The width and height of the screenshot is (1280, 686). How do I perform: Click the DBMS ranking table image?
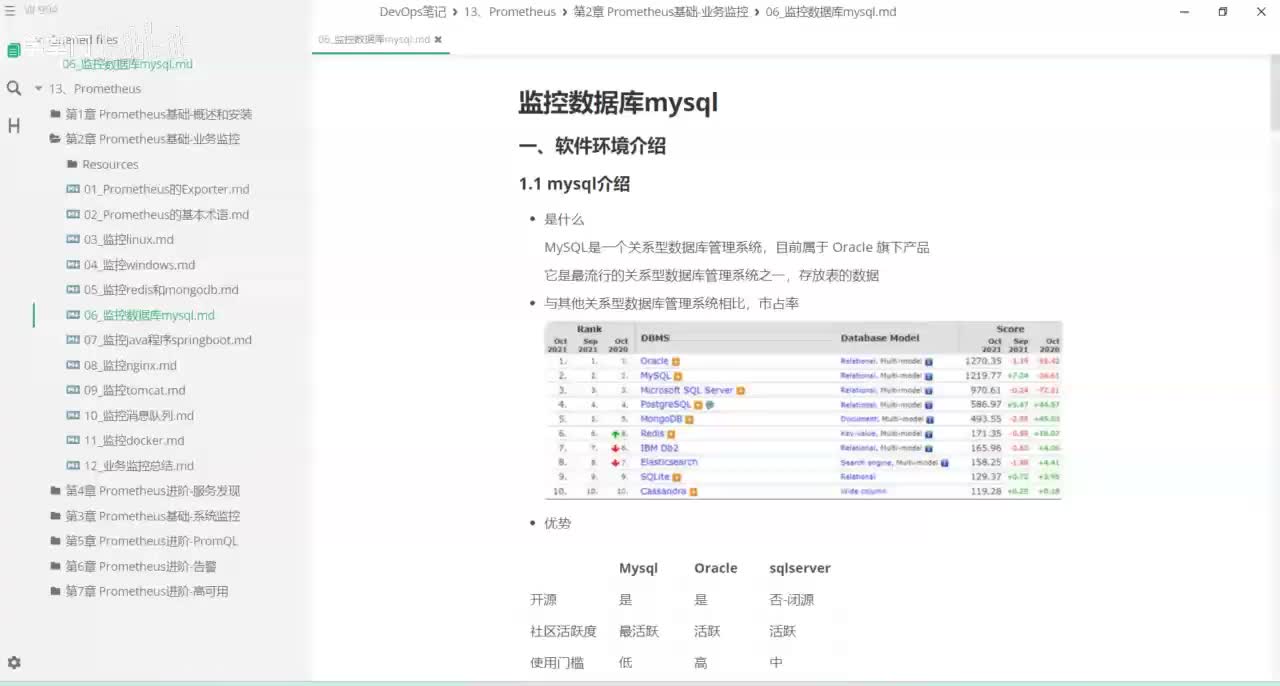click(x=803, y=410)
